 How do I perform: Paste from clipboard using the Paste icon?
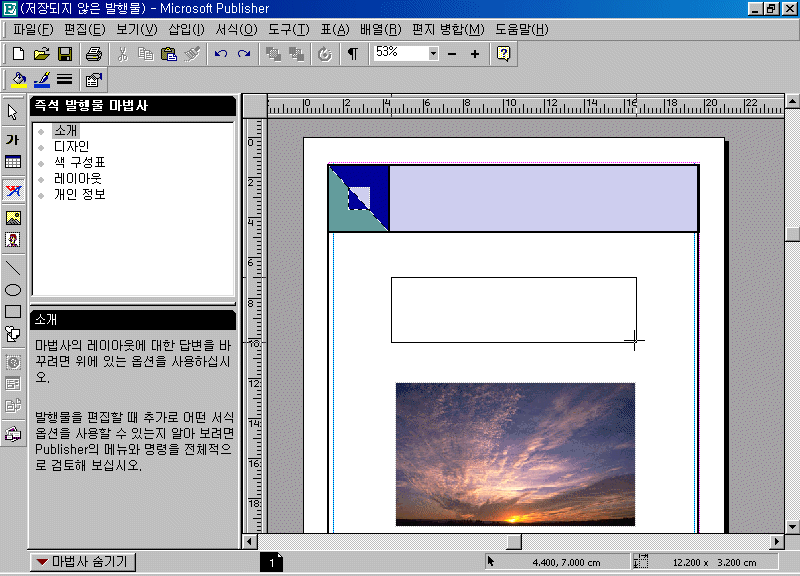tap(168, 54)
